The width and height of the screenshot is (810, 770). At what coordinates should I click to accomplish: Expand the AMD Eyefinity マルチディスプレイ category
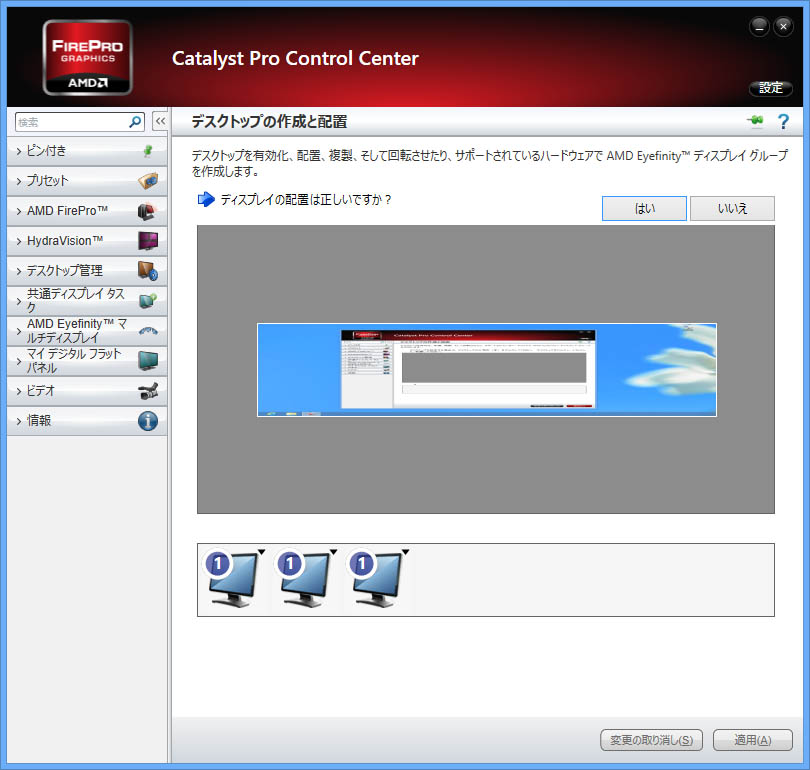pyautogui.click(x=19, y=331)
